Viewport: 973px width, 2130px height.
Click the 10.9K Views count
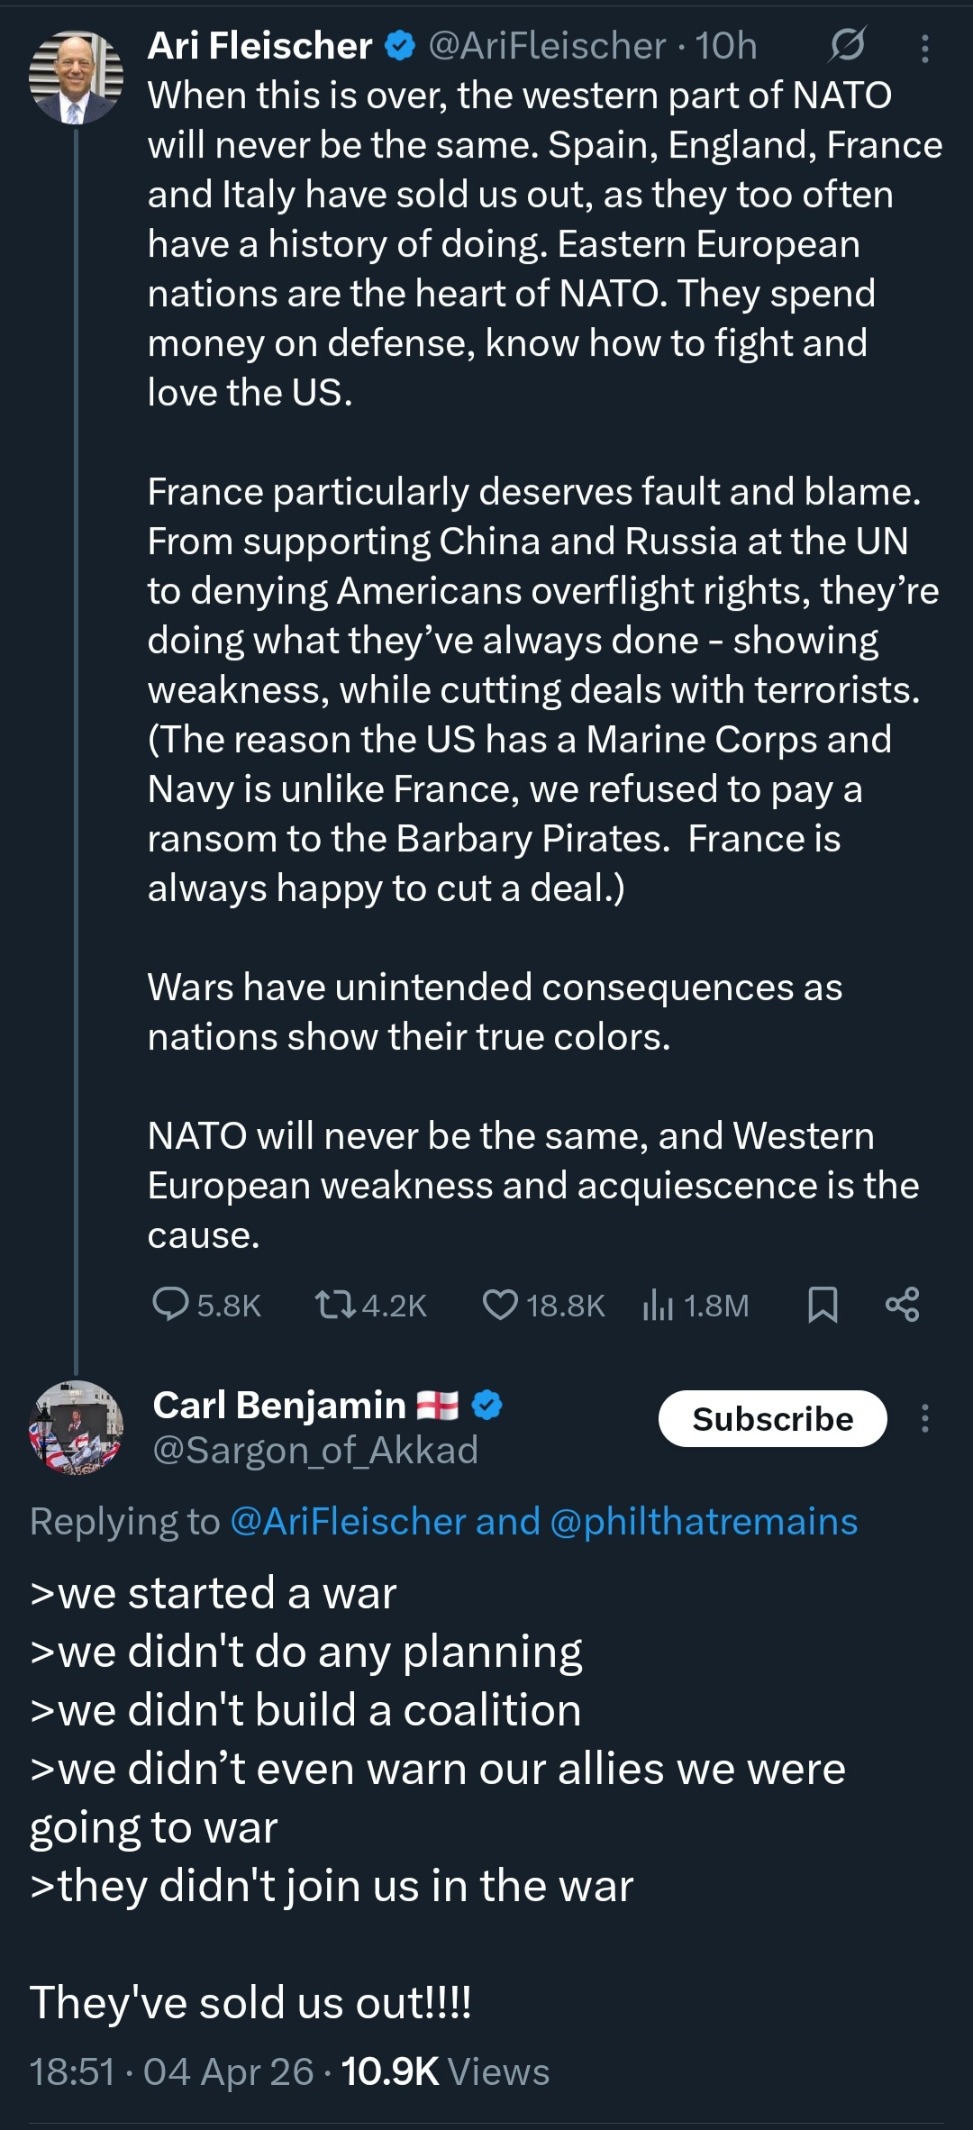(x=445, y=2072)
